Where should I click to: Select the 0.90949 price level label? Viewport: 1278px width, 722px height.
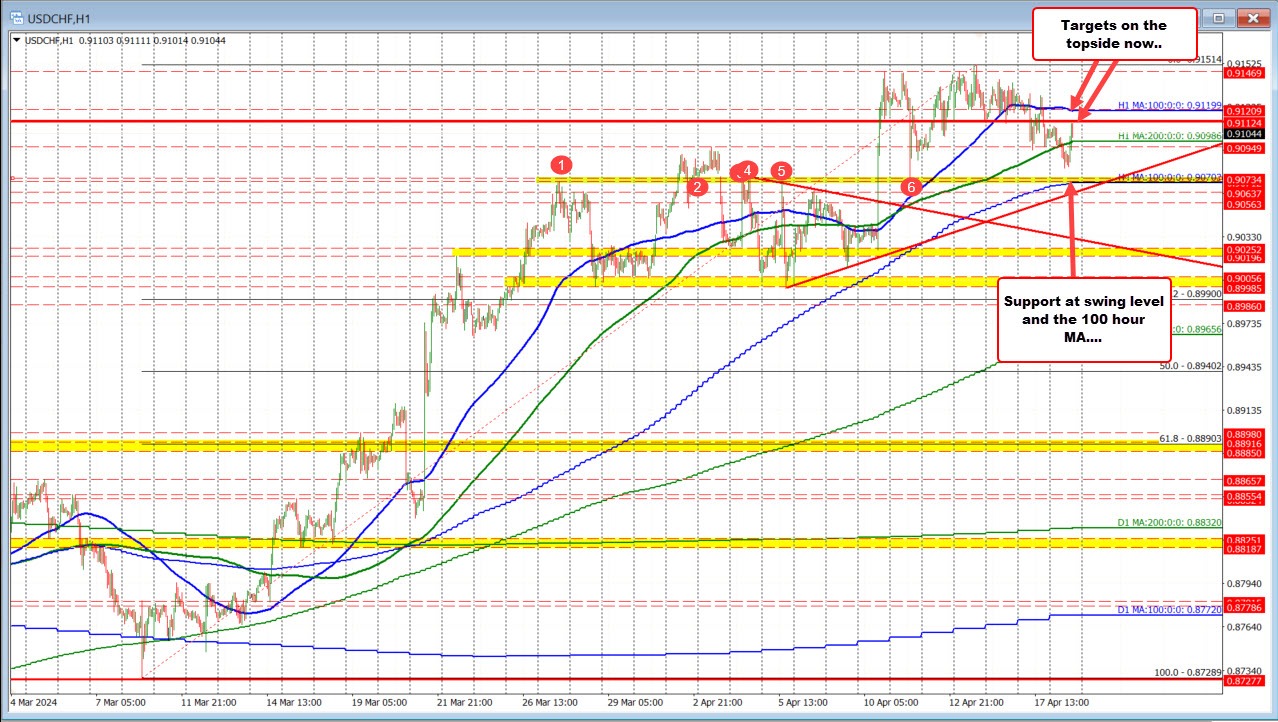[1242, 148]
